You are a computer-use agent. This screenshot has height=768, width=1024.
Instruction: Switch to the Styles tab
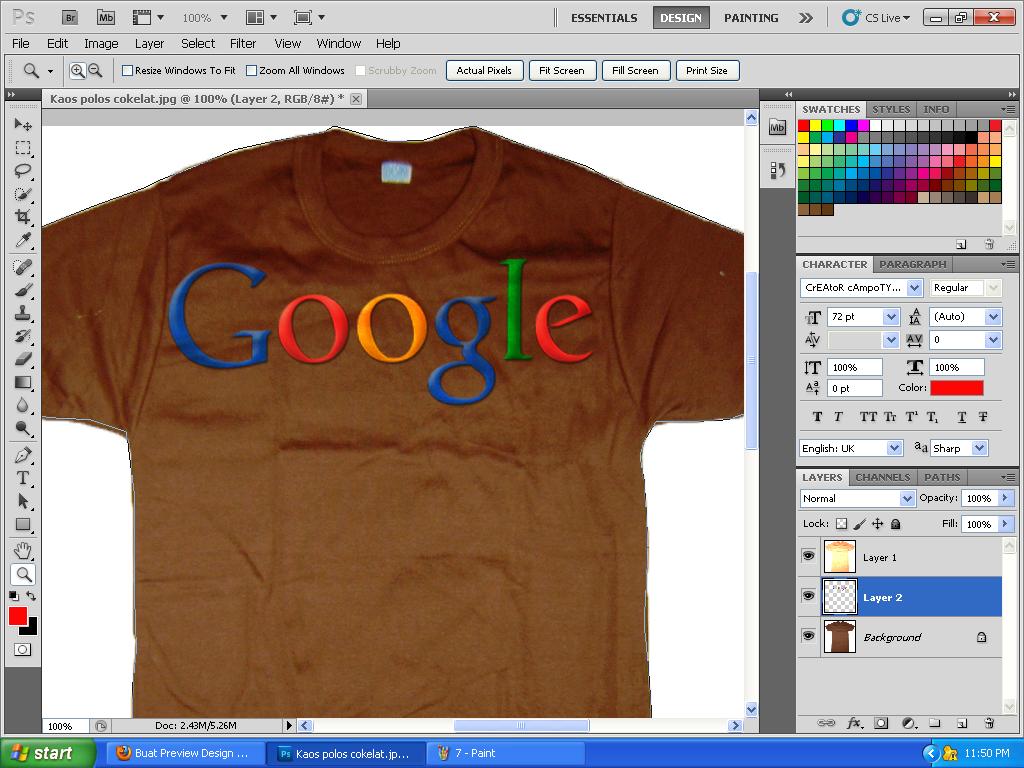(x=891, y=109)
